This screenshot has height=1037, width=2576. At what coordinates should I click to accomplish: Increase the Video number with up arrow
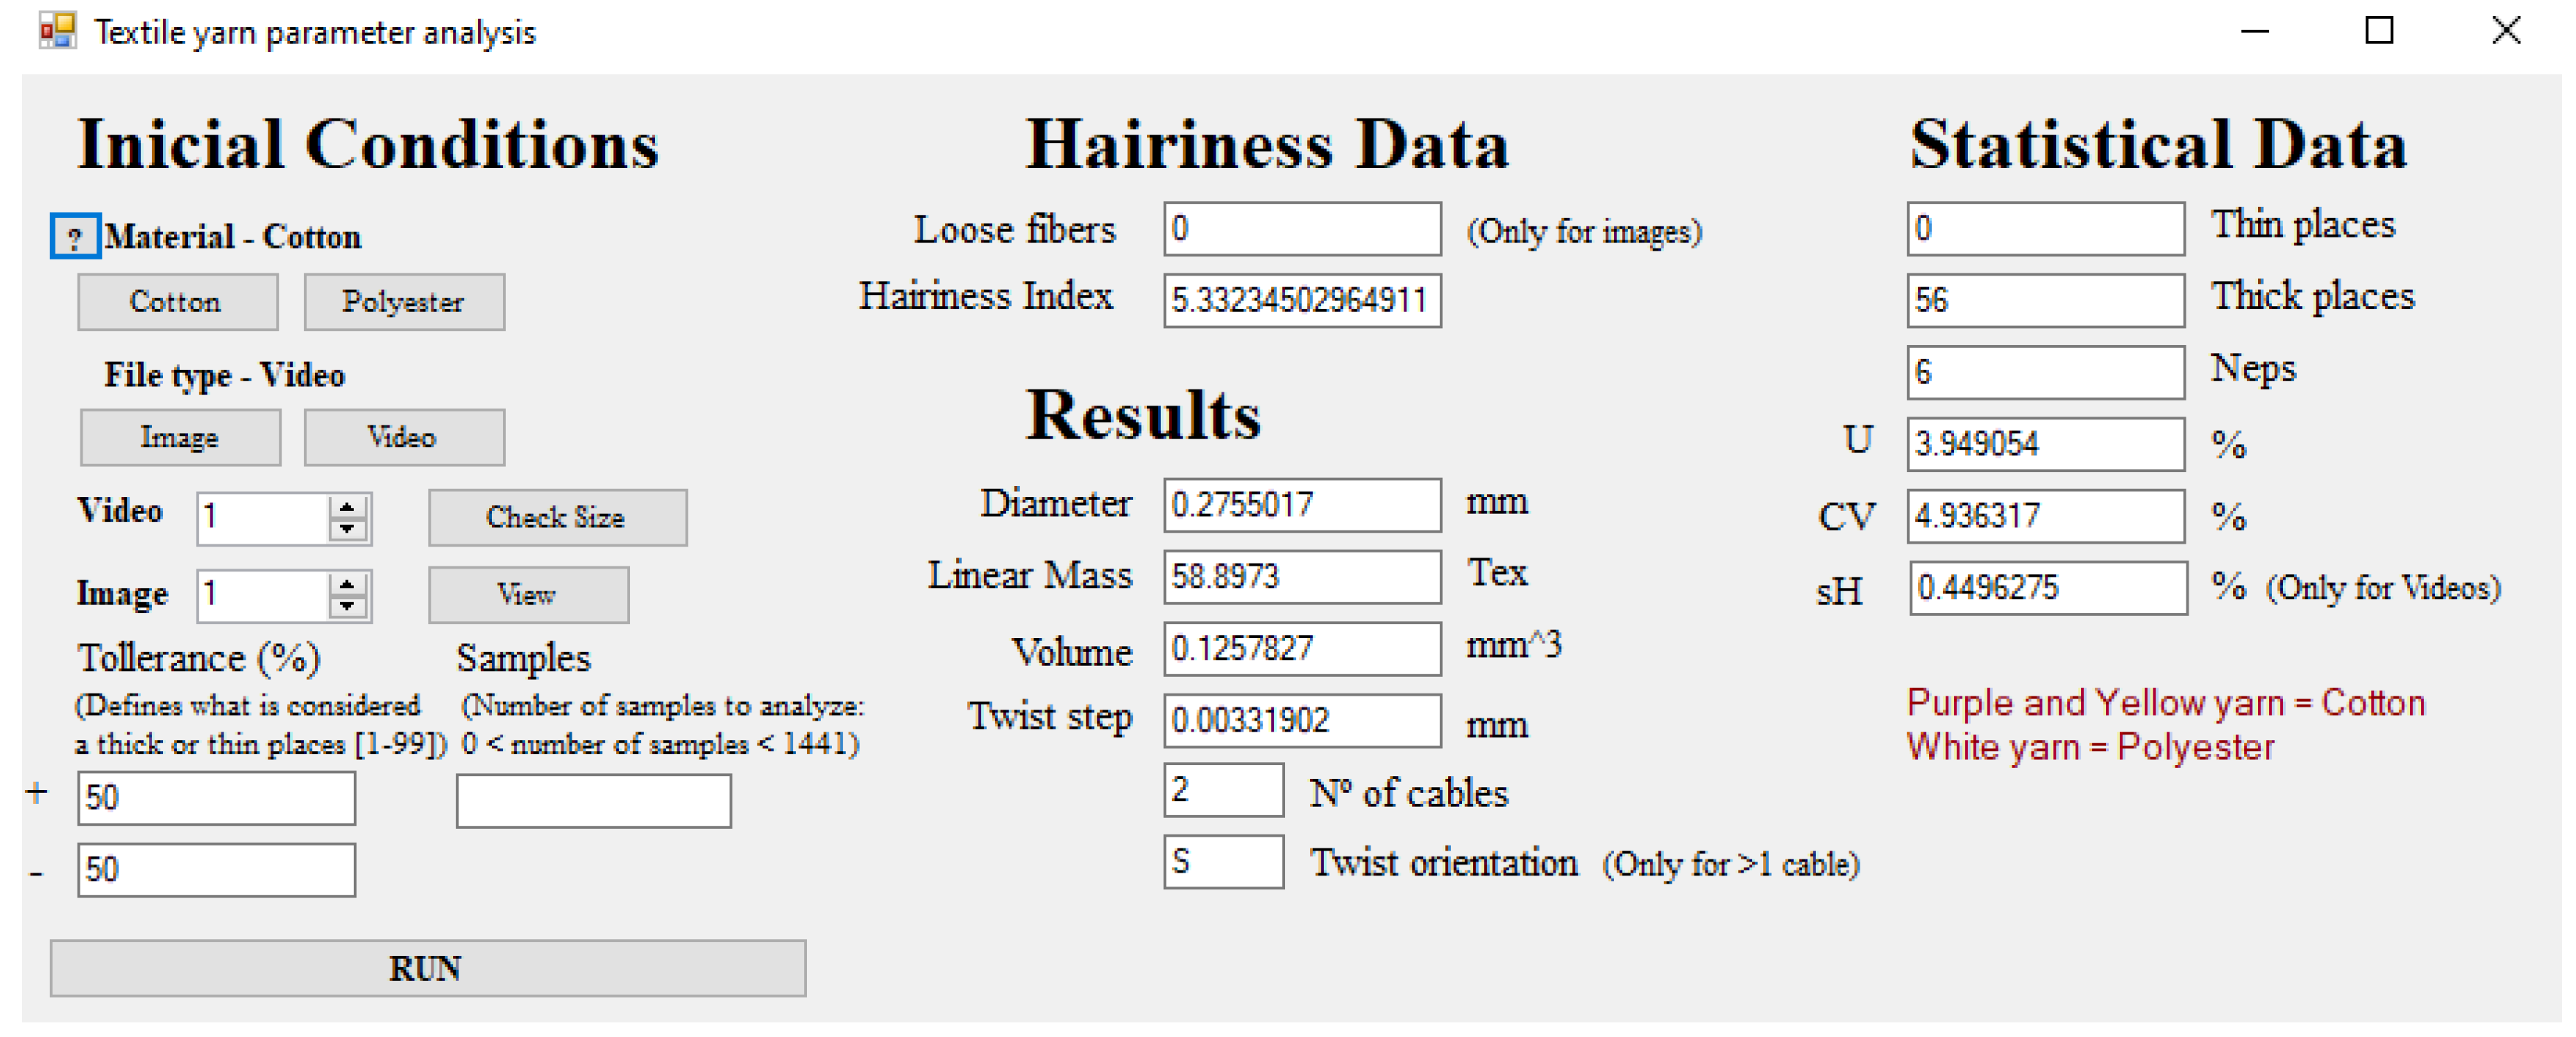346,507
